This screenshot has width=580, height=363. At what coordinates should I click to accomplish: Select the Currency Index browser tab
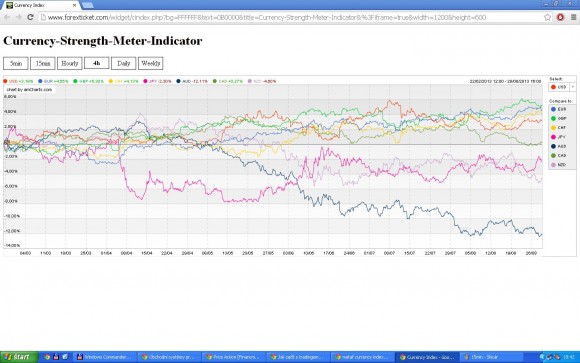[x=41, y=5]
